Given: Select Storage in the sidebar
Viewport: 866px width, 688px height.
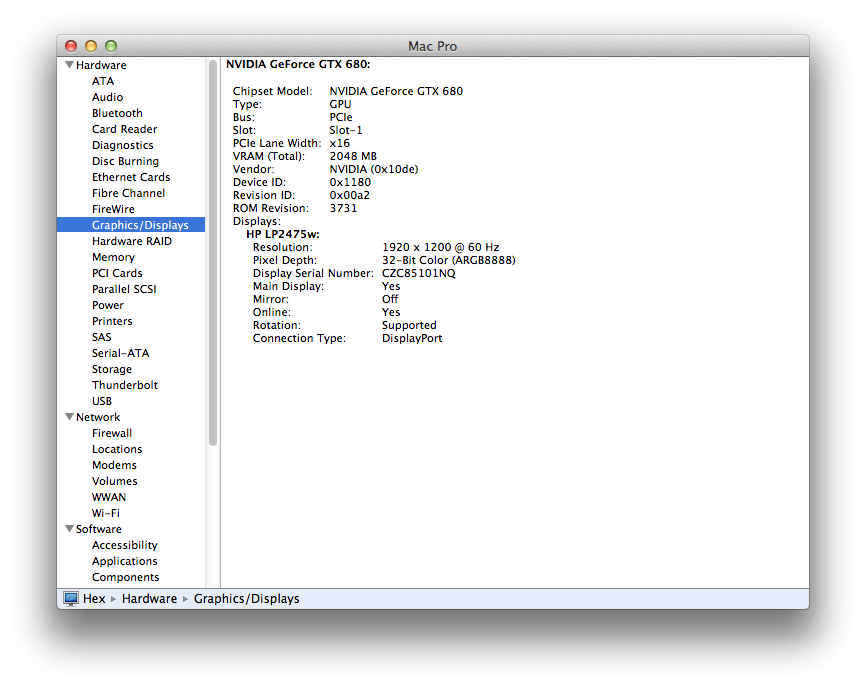Looking at the screenshot, I should click(x=112, y=369).
